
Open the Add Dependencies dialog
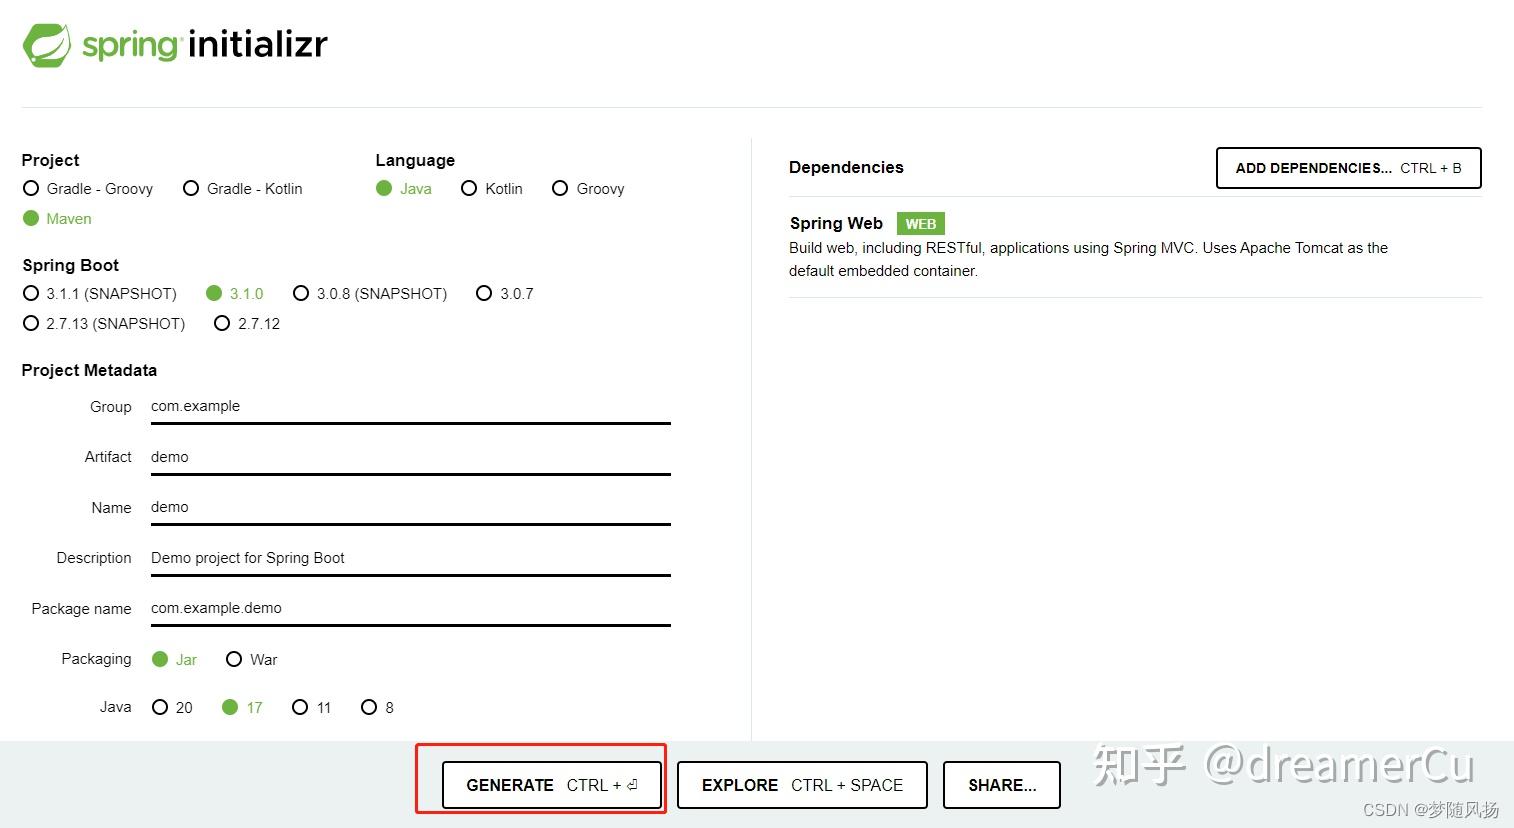click(1347, 168)
